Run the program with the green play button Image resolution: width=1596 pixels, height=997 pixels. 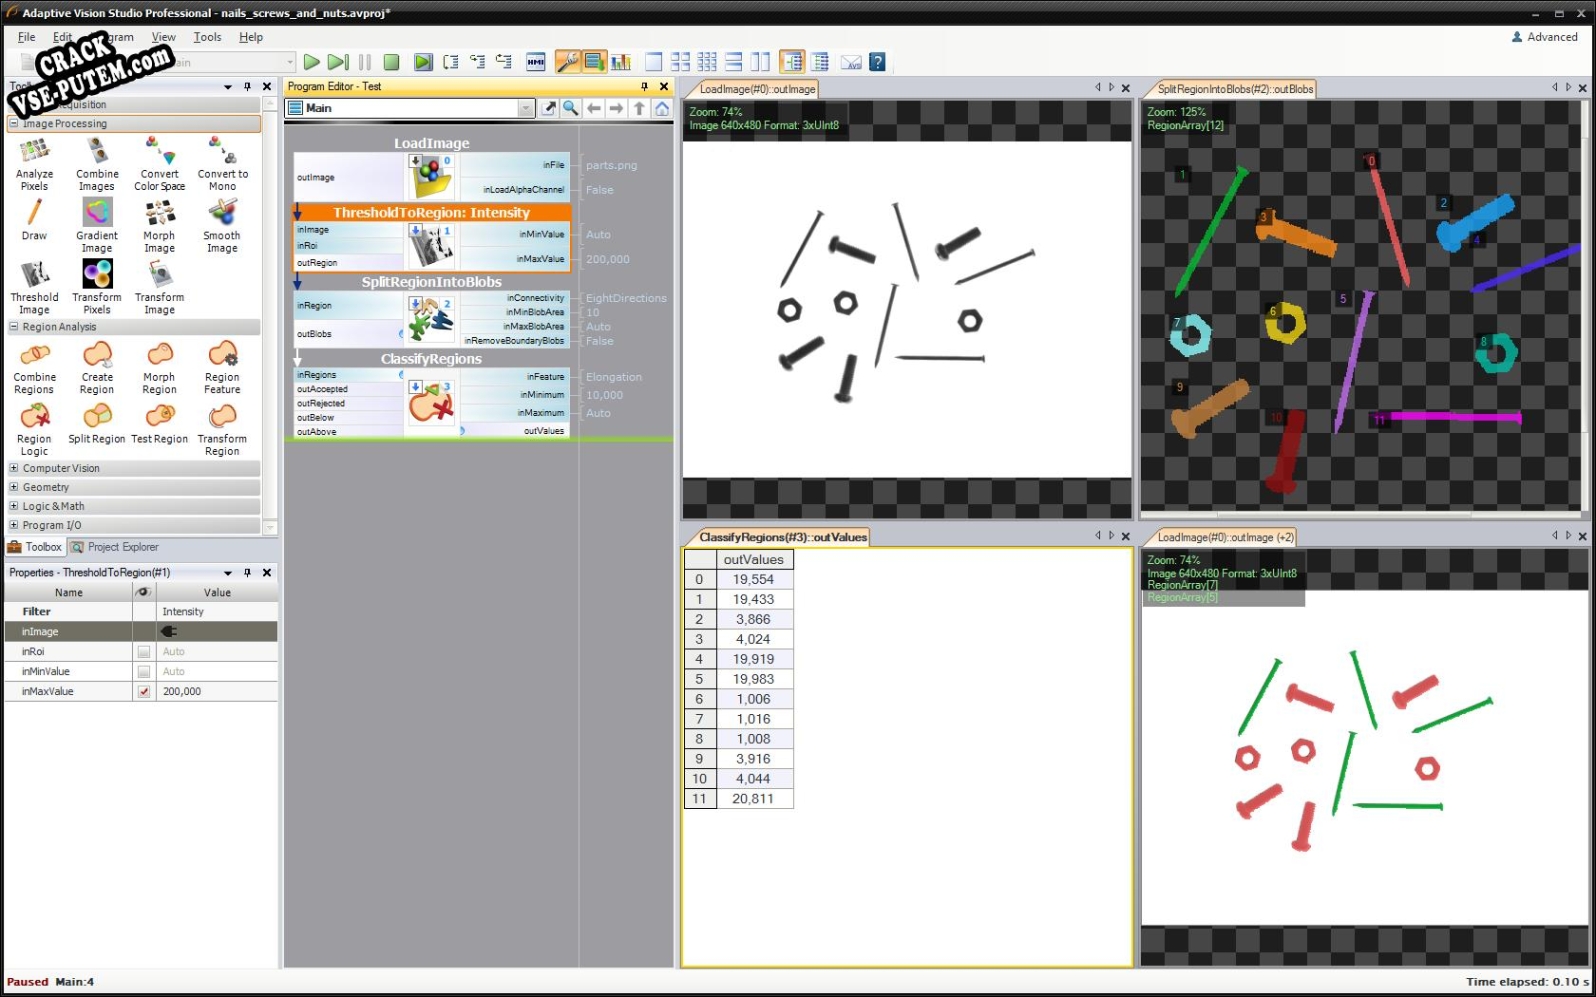click(x=311, y=62)
